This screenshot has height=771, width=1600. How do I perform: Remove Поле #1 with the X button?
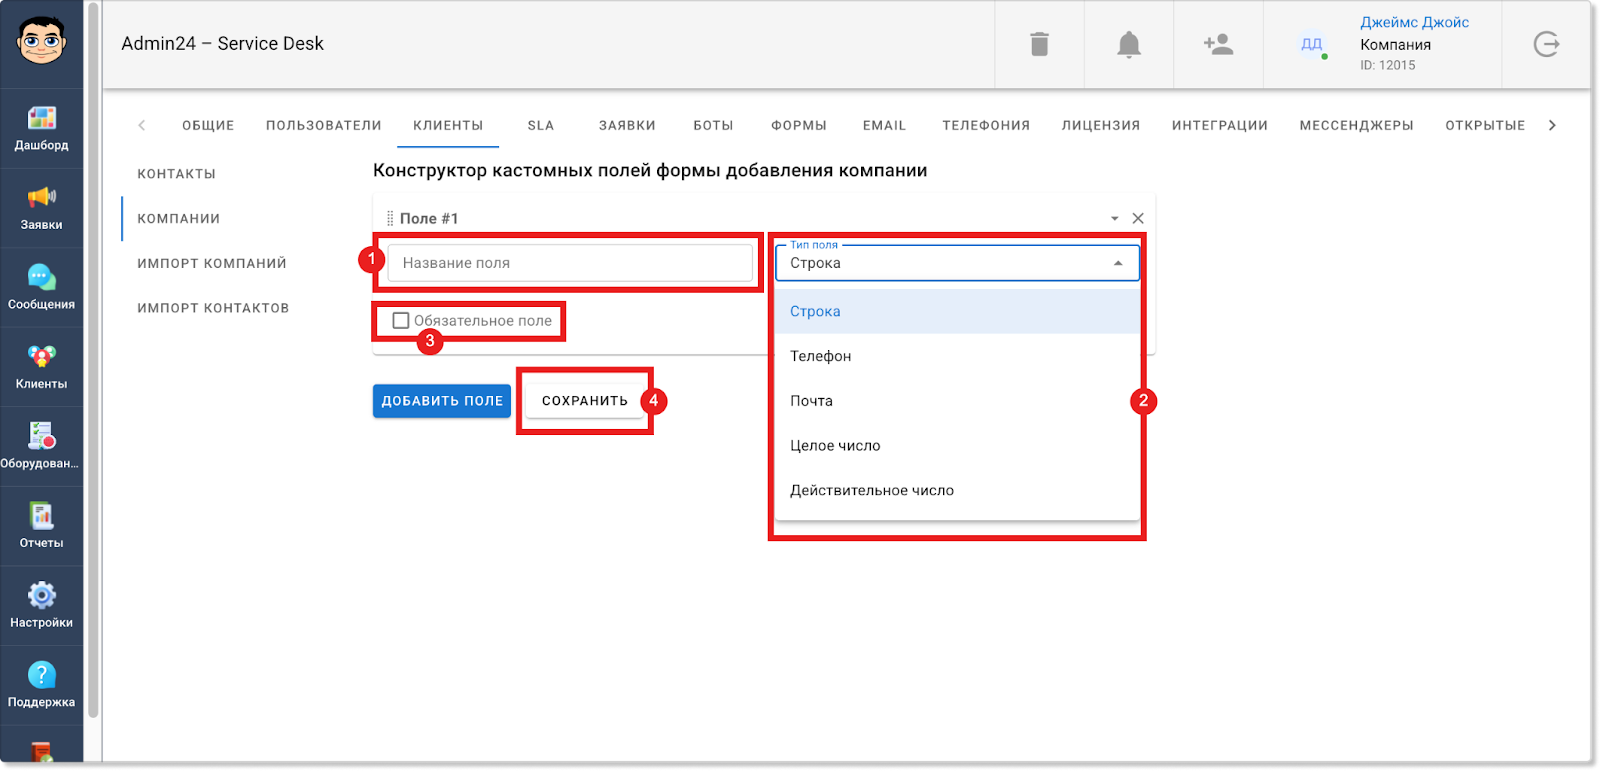(x=1138, y=218)
